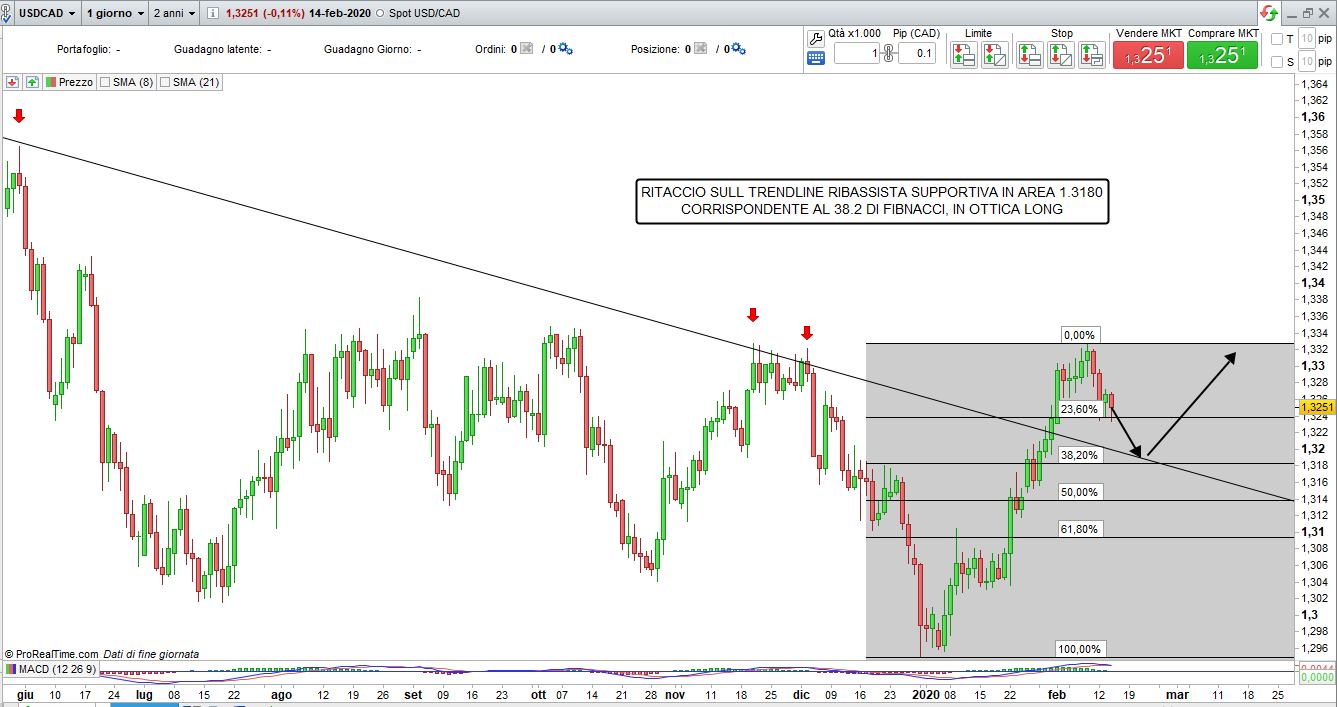Screen dimensions: 1337x707
Task: Enable the SMA (21) checkbox
Action: [x=165, y=82]
